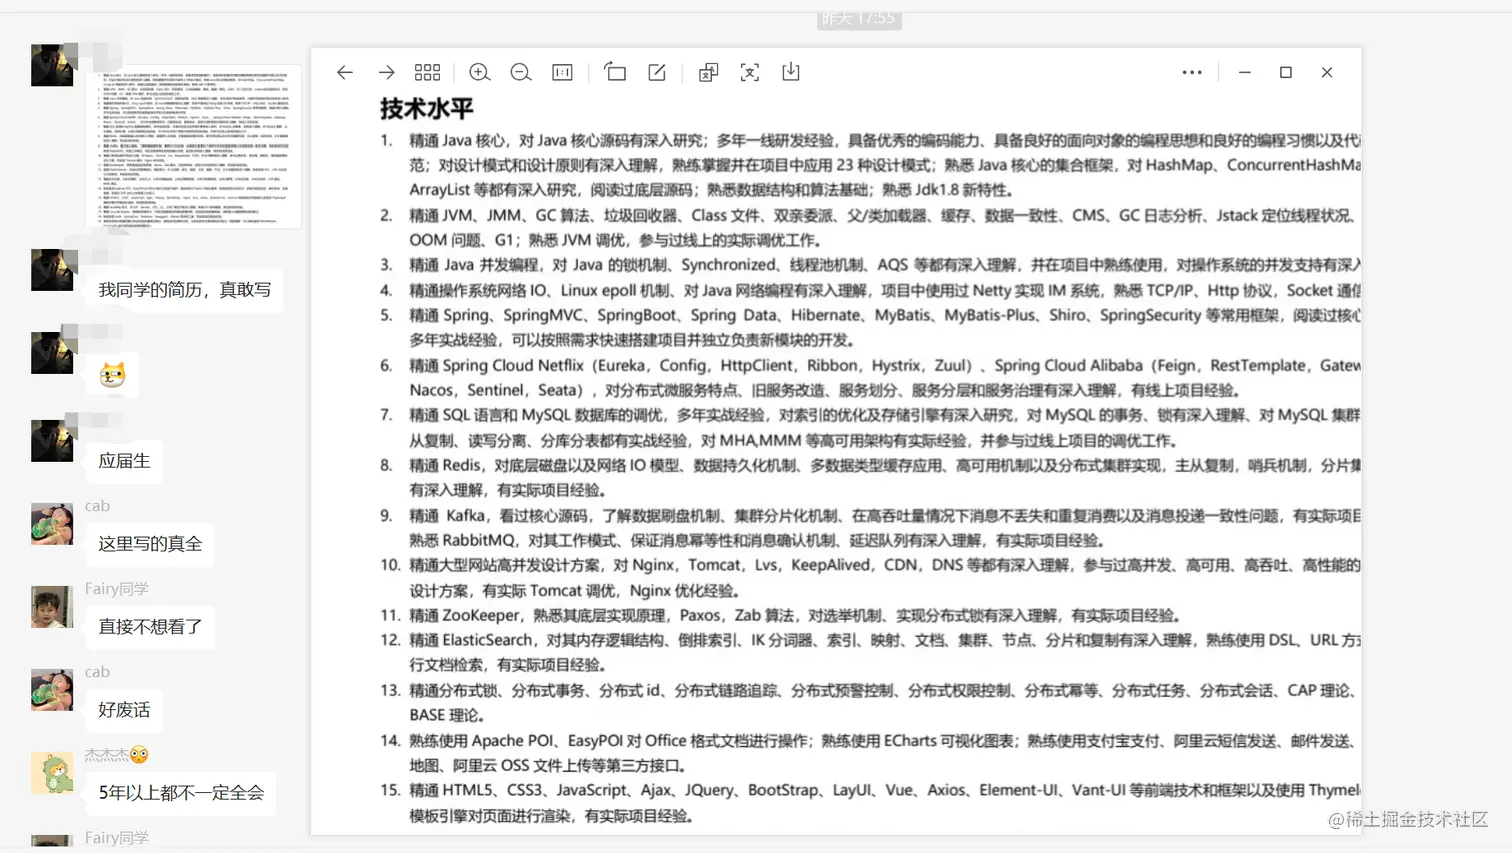Click the chat timestamp at the top

(x=859, y=18)
